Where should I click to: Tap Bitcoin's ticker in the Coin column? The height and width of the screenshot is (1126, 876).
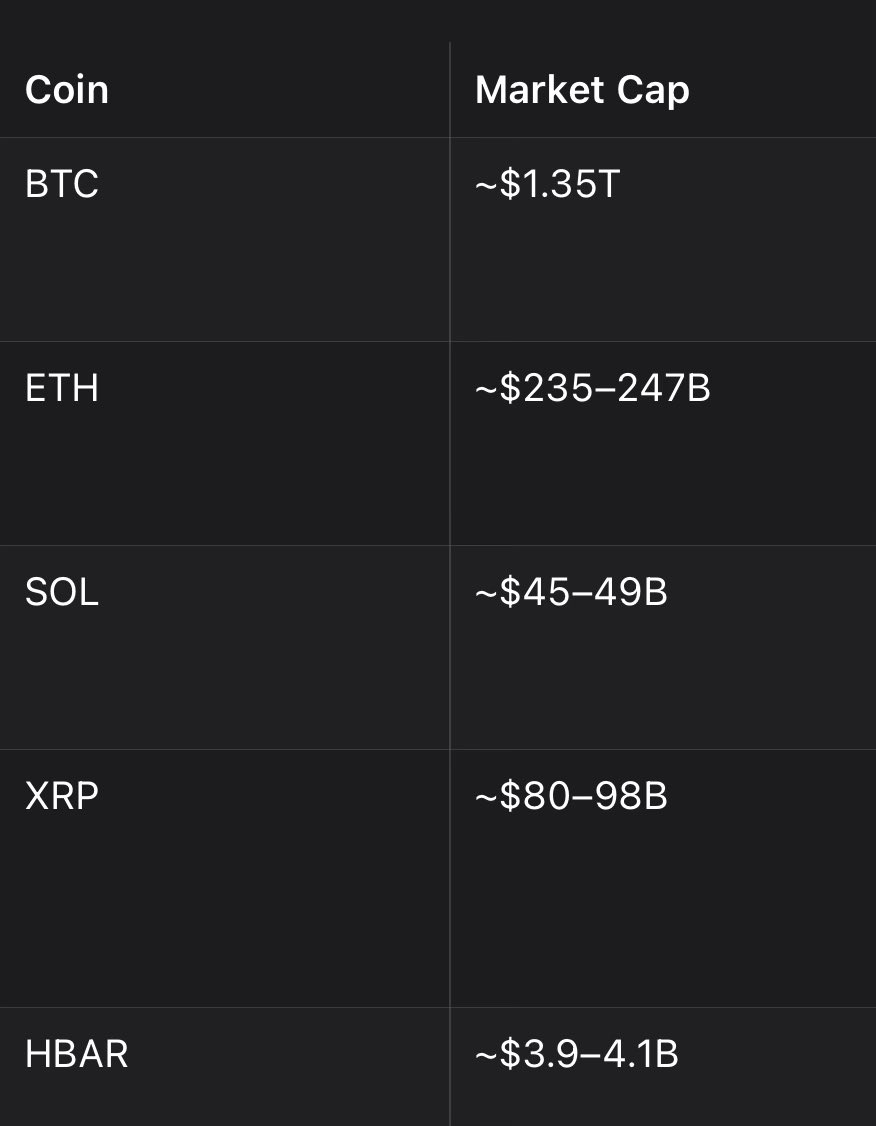pos(62,185)
